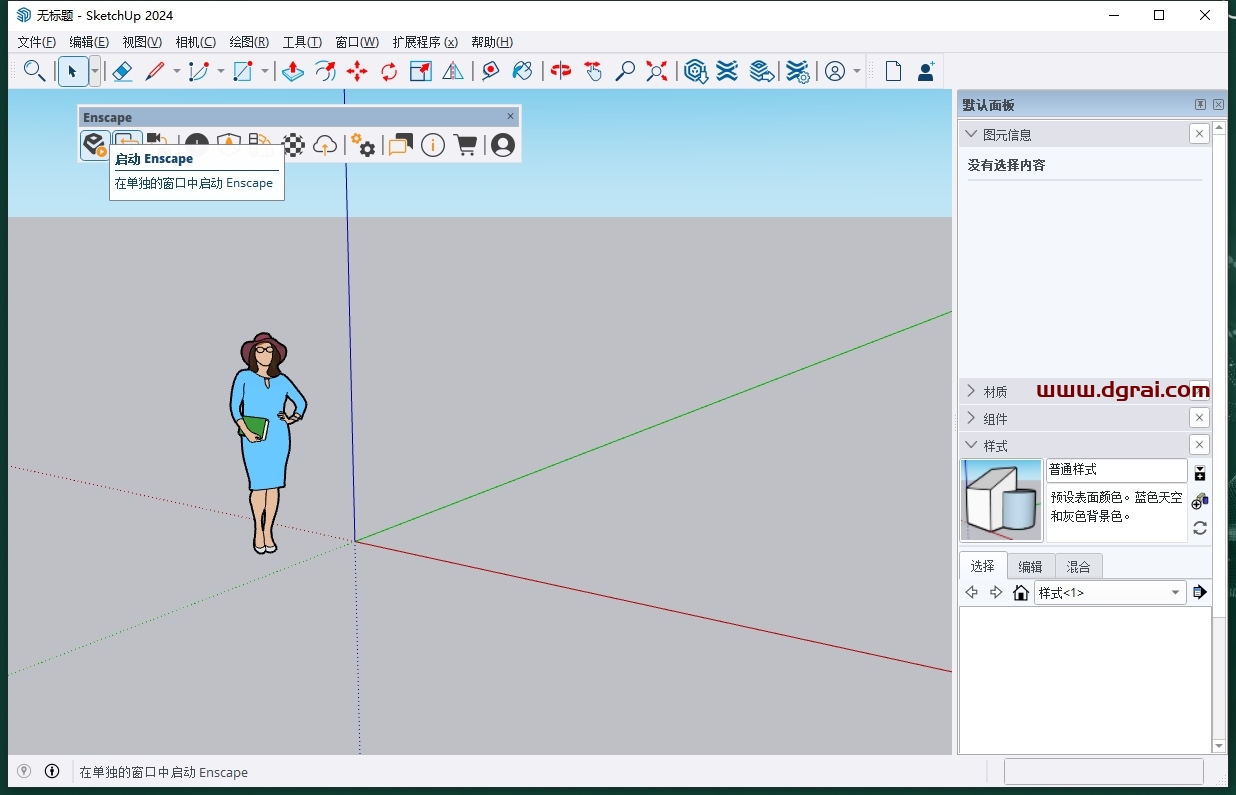Image resolution: width=1236 pixels, height=795 pixels.
Task: Activate the Scale tool
Action: tap(421, 71)
